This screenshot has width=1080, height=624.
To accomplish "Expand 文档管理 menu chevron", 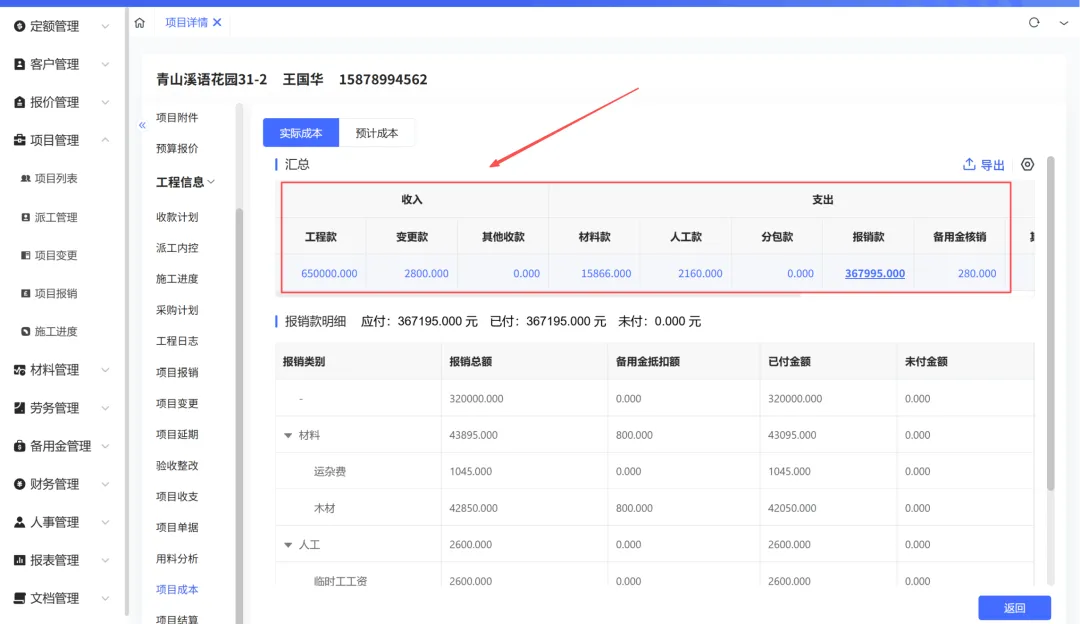I will (x=105, y=598).
